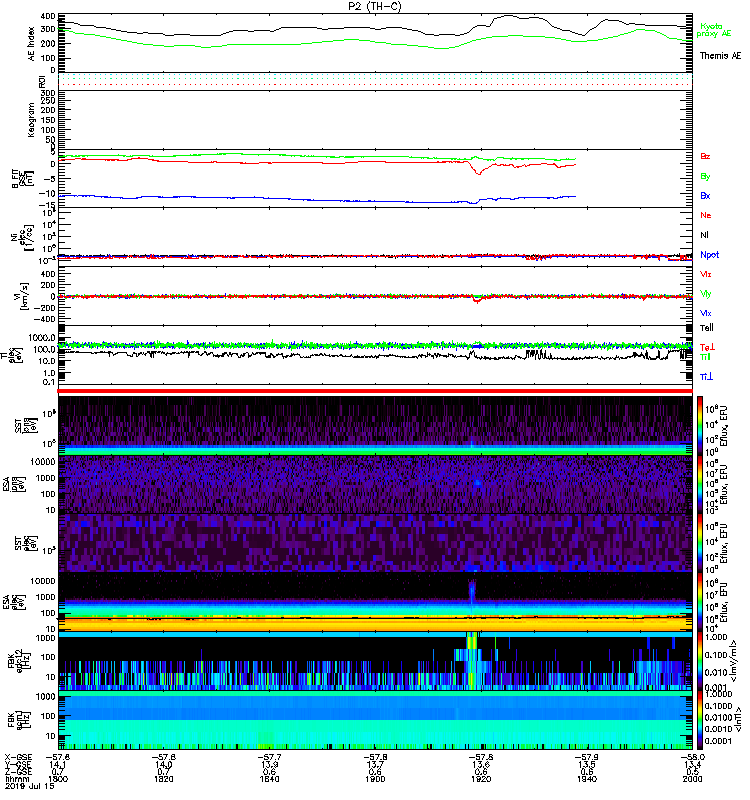Viewport: 750px width, 800px height.
Task: Select the blue Bx legend entry
Action: coord(705,195)
